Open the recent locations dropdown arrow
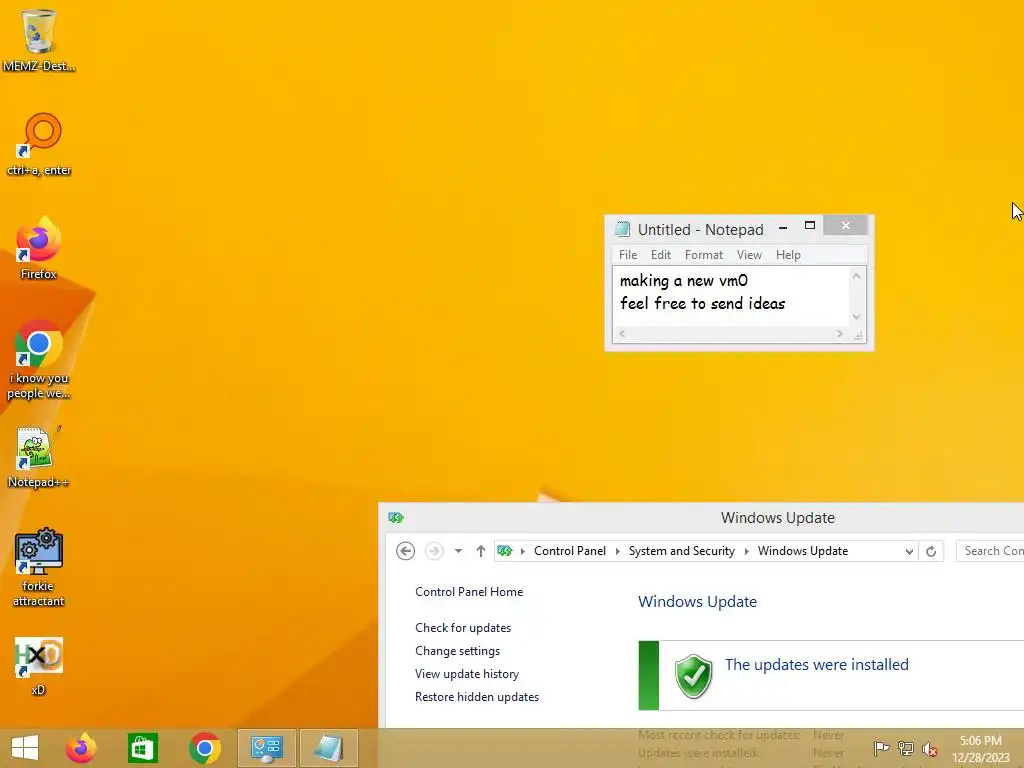 (458, 551)
